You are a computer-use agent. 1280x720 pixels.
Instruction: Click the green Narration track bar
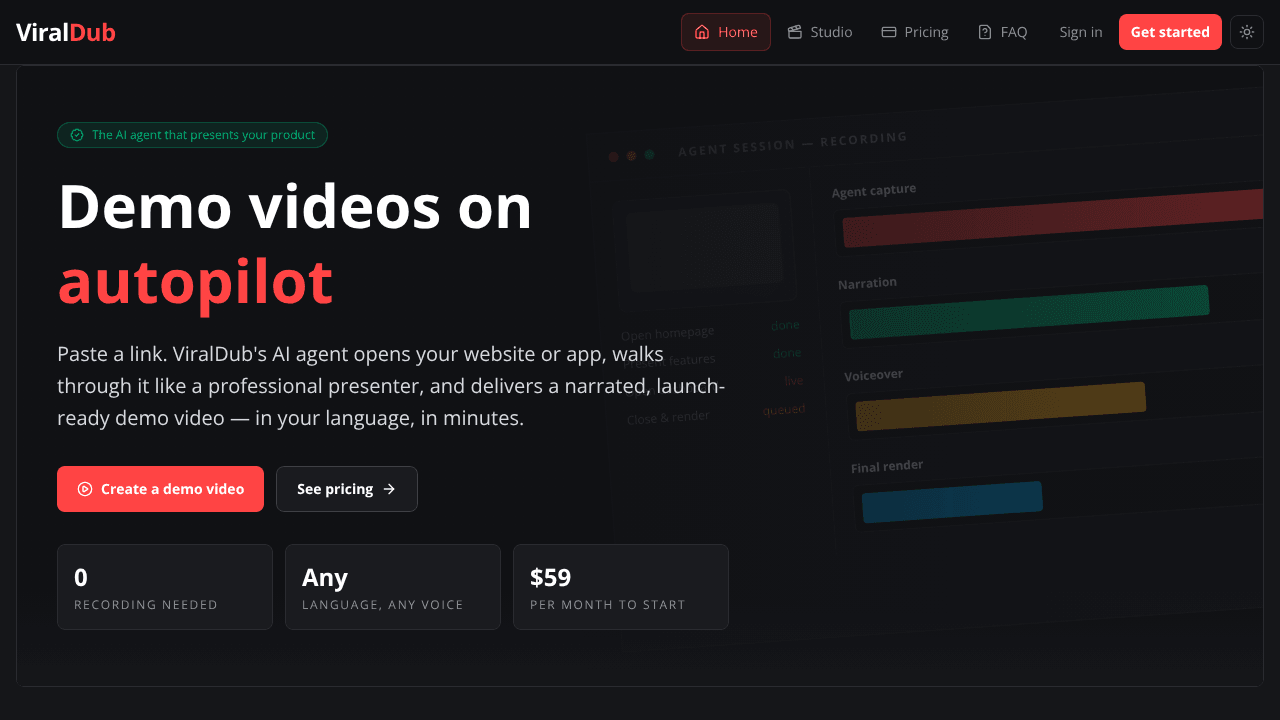(x=1029, y=312)
